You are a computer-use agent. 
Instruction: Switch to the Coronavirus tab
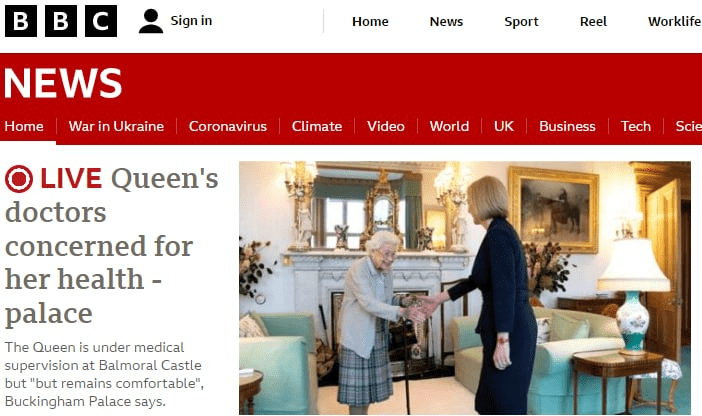(228, 126)
